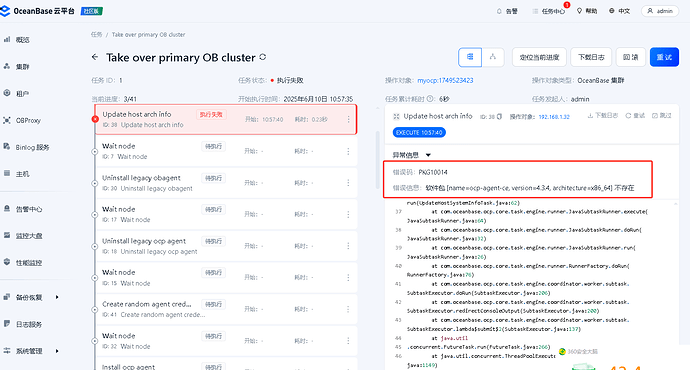Screen dimensions: 690x370
Task: Click 任务 breadcrumb link
Action: (96, 34)
